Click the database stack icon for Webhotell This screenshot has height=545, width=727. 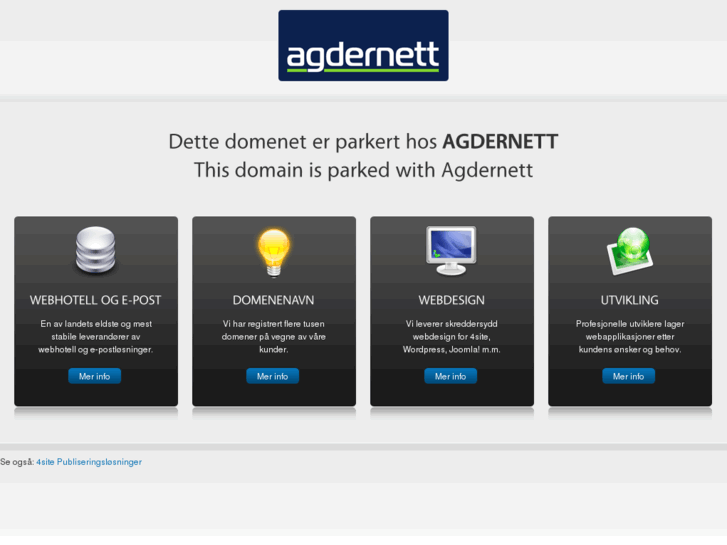[x=96, y=250]
